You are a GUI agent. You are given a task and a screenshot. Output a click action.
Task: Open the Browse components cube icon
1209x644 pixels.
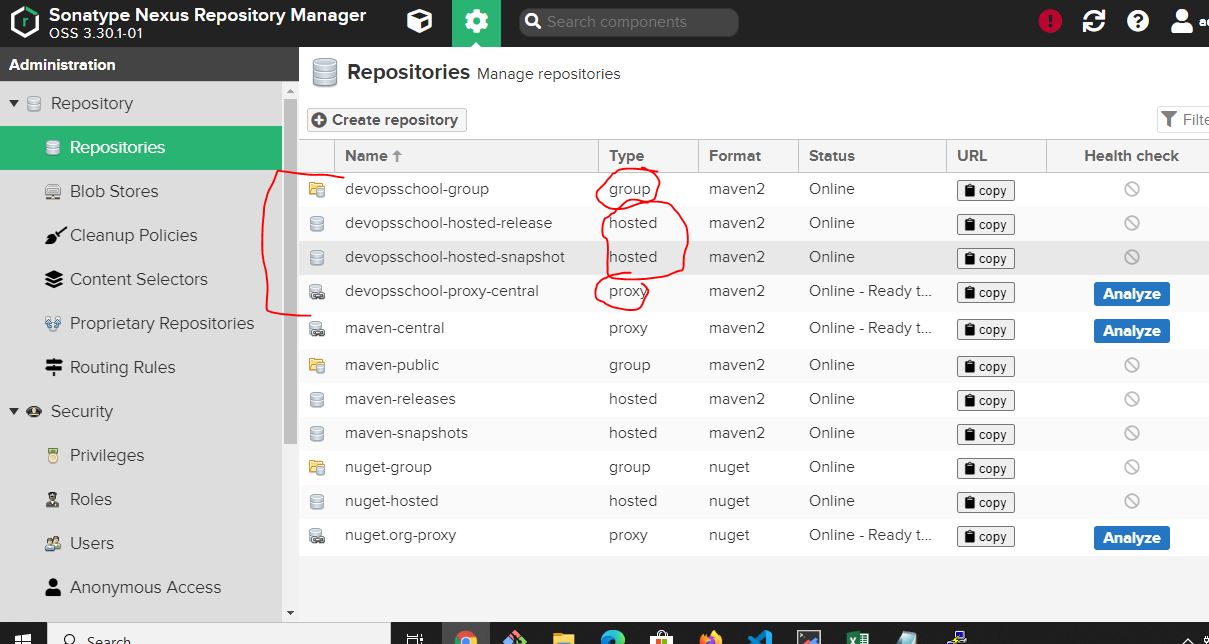pyautogui.click(x=420, y=21)
